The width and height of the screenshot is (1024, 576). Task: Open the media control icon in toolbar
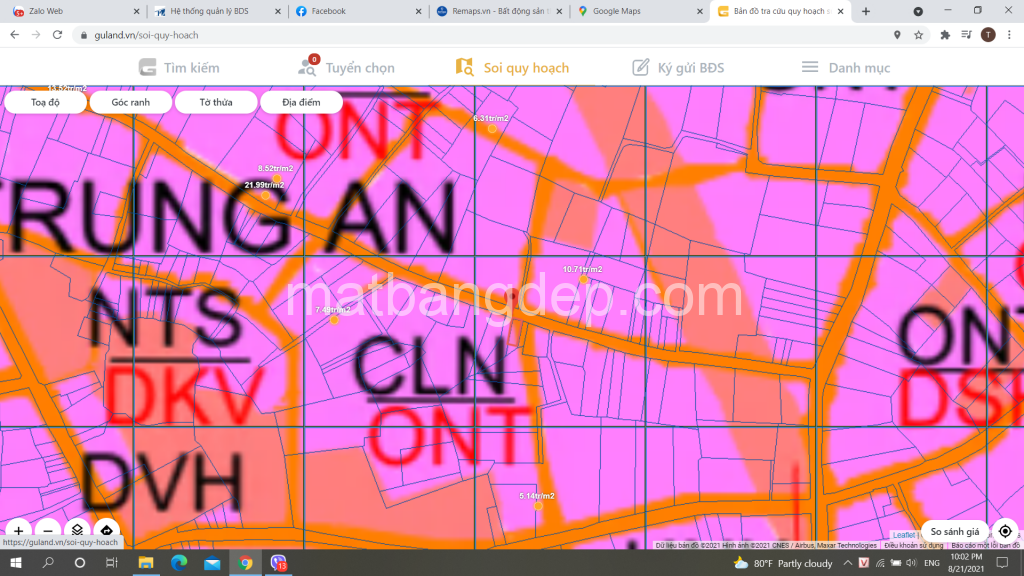(967, 35)
